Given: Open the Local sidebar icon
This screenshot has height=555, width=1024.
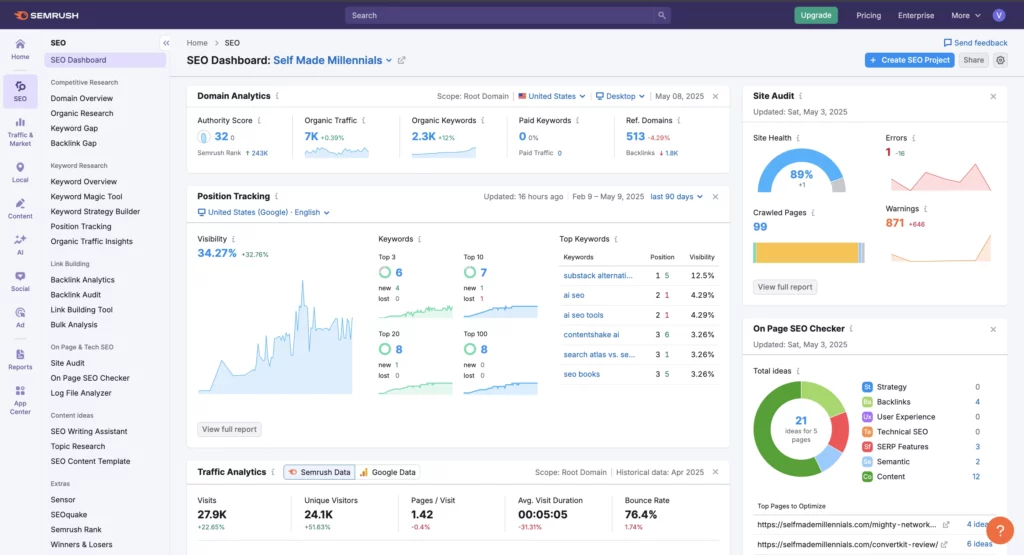Looking at the screenshot, I should pos(20,172).
